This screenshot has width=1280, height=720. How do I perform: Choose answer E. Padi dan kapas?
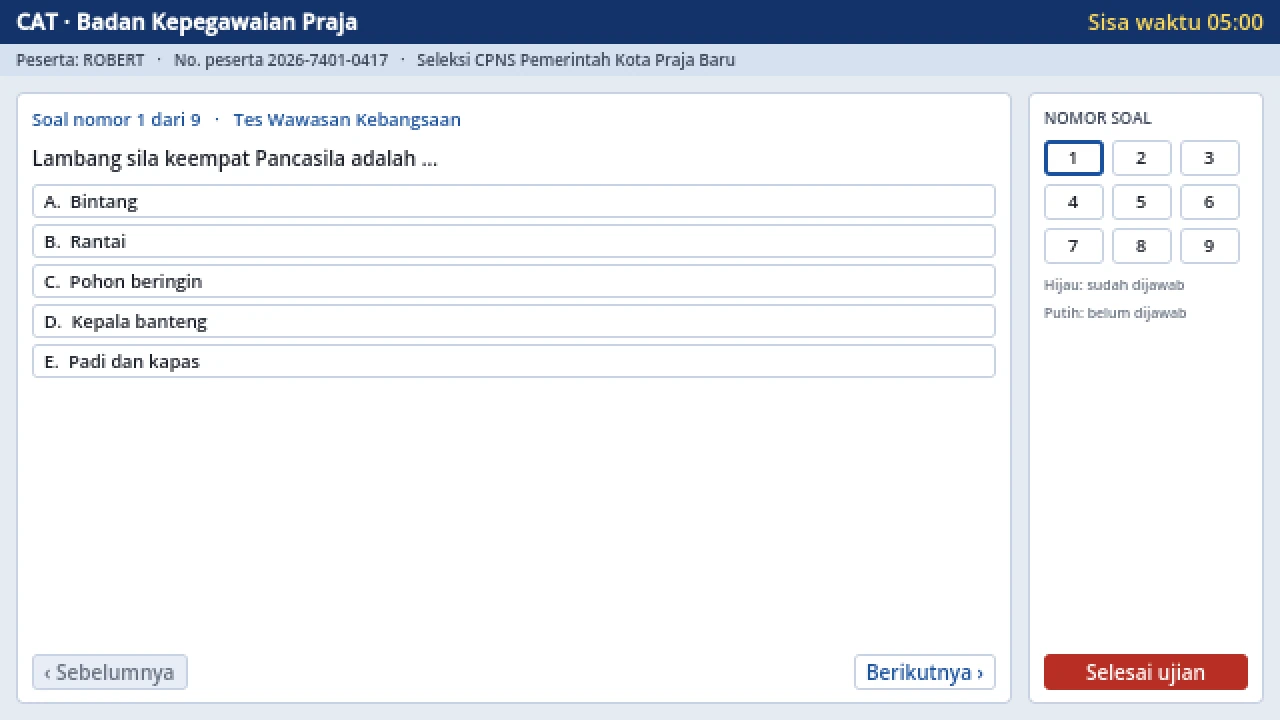pos(514,361)
